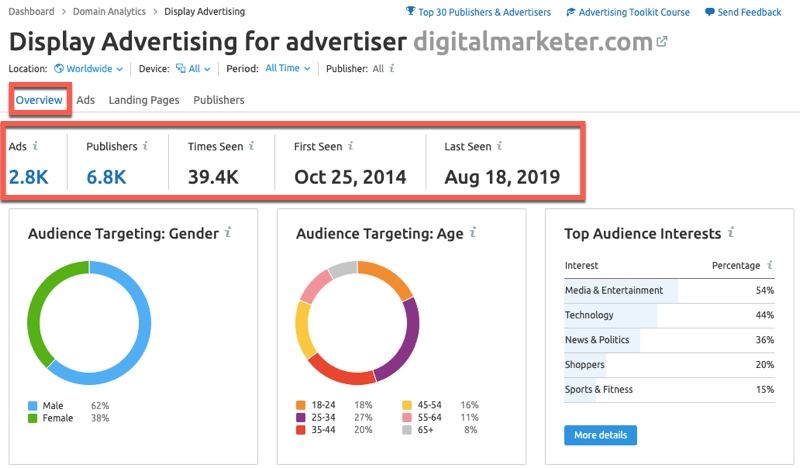Click the Send Feedback link
The image size is (800, 468).
point(743,12)
